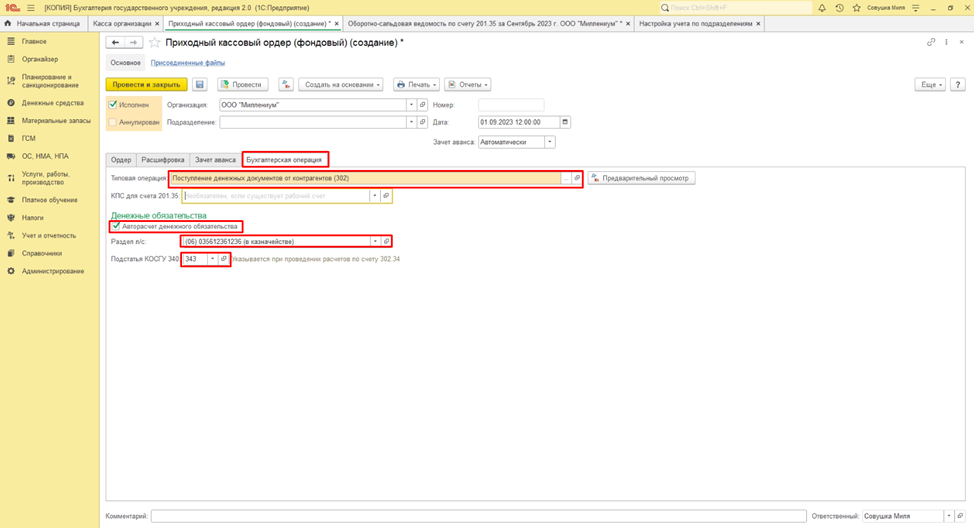
Task: Go back with the left arrow
Action: pyautogui.click(x=116, y=42)
